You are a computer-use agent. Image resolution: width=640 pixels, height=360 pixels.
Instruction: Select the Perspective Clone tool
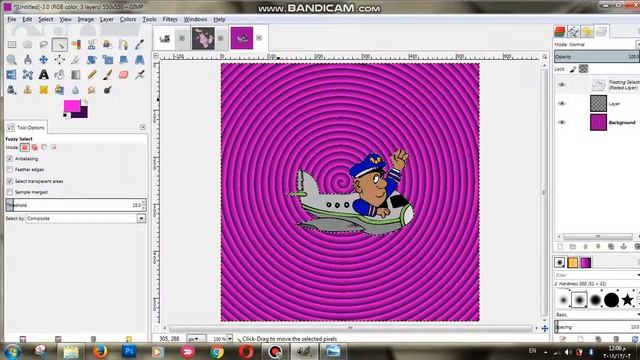[x=60, y=90]
